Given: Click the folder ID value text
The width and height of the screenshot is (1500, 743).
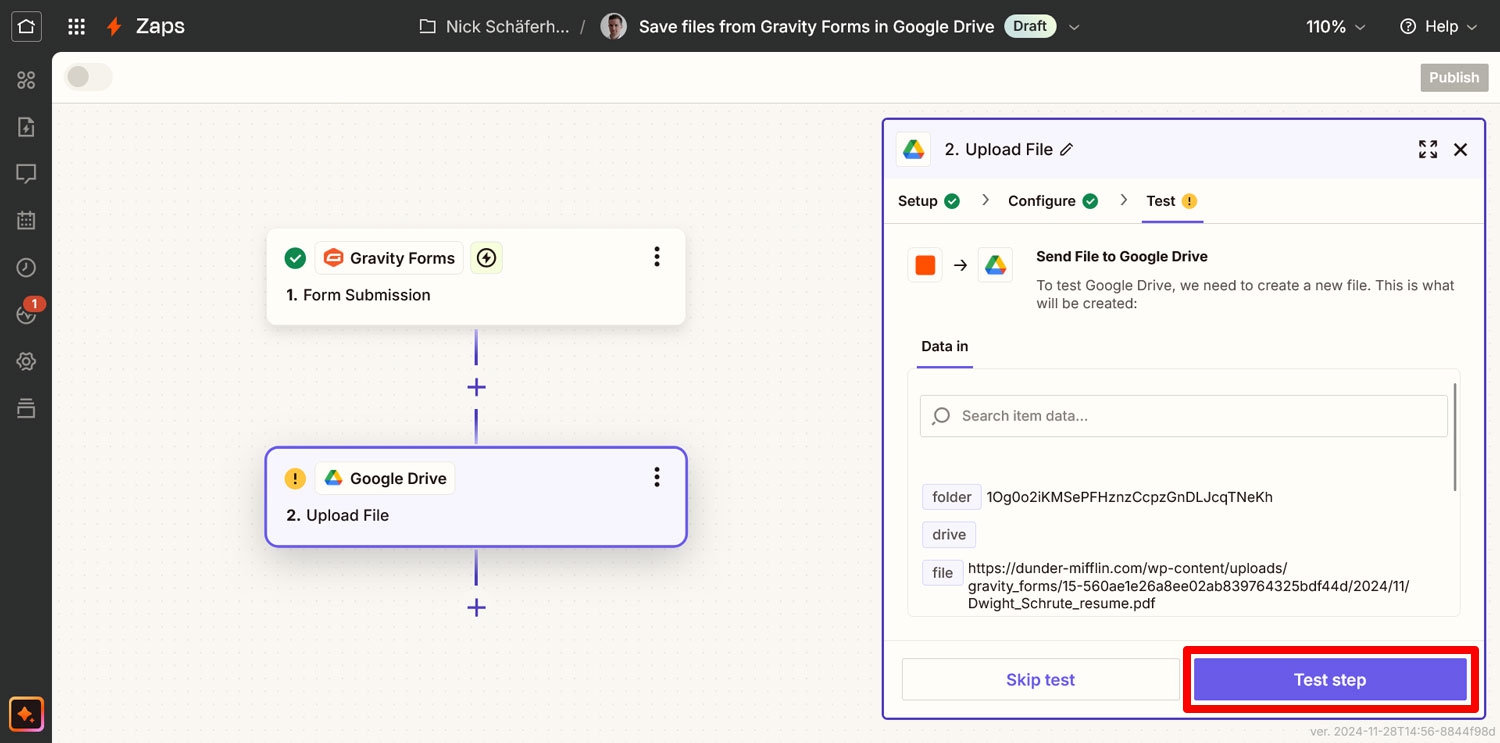Looking at the screenshot, I should pyautogui.click(x=1130, y=497).
